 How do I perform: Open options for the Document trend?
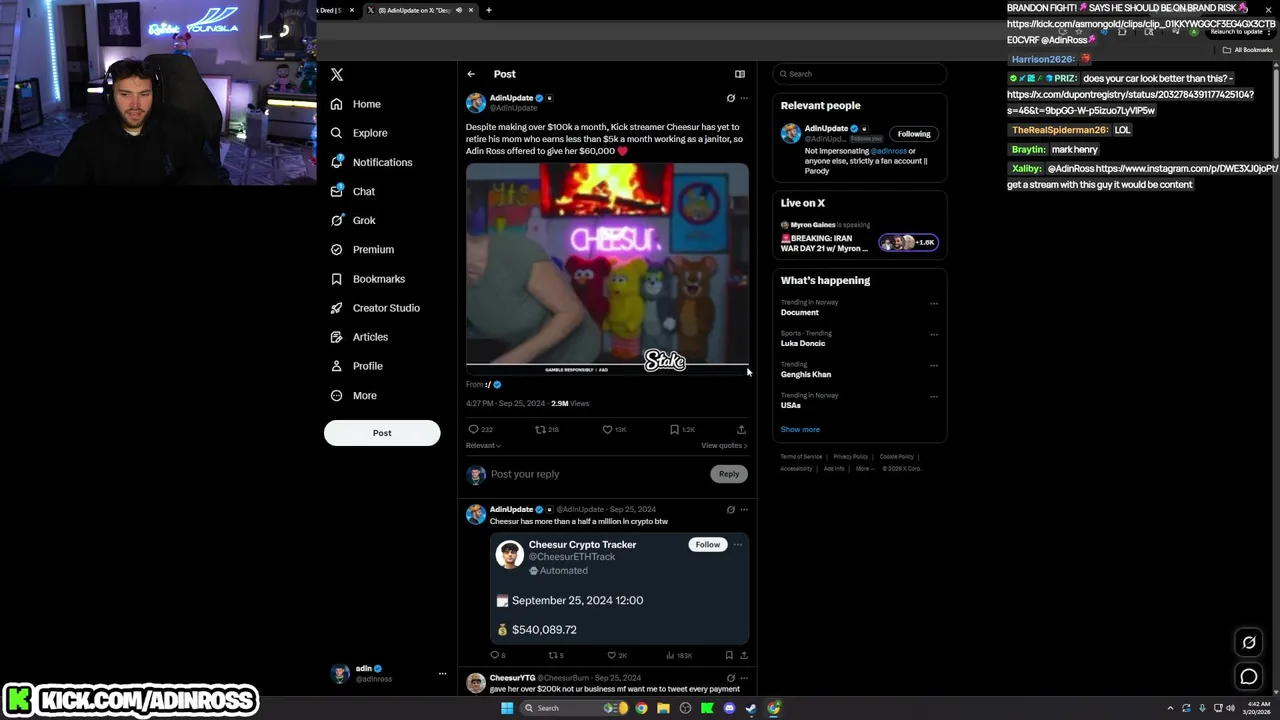point(934,303)
